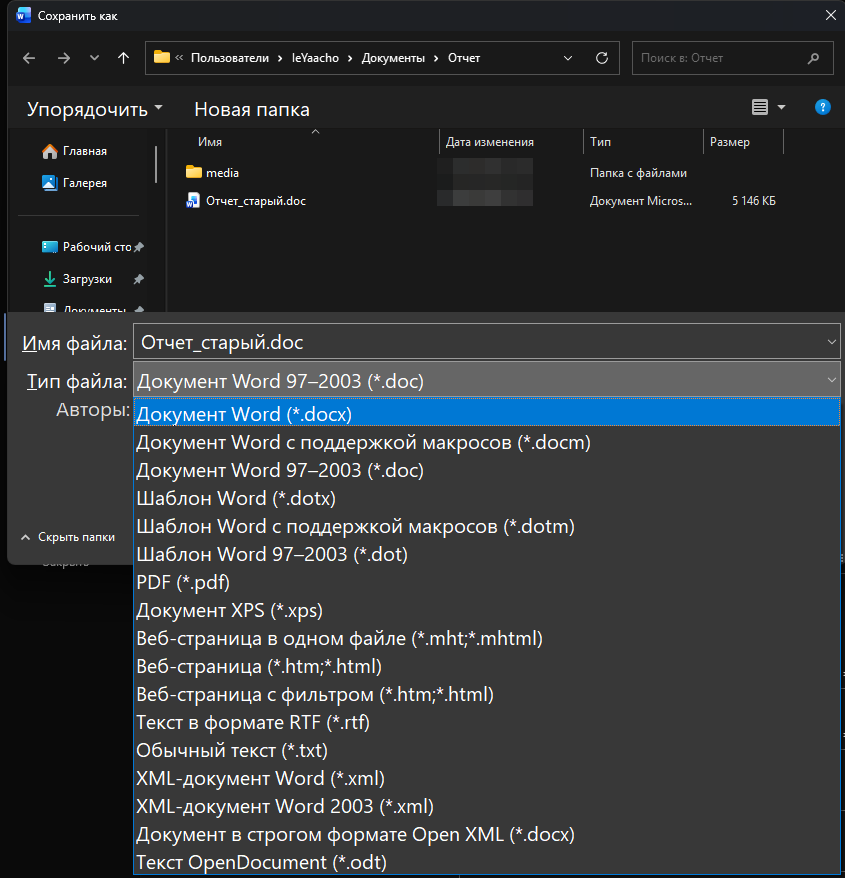The width and height of the screenshot is (845, 878).
Task: Choose Документ Word 97–2003 (*.doc) in list
Action: pyautogui.click(x=487, y=470)
